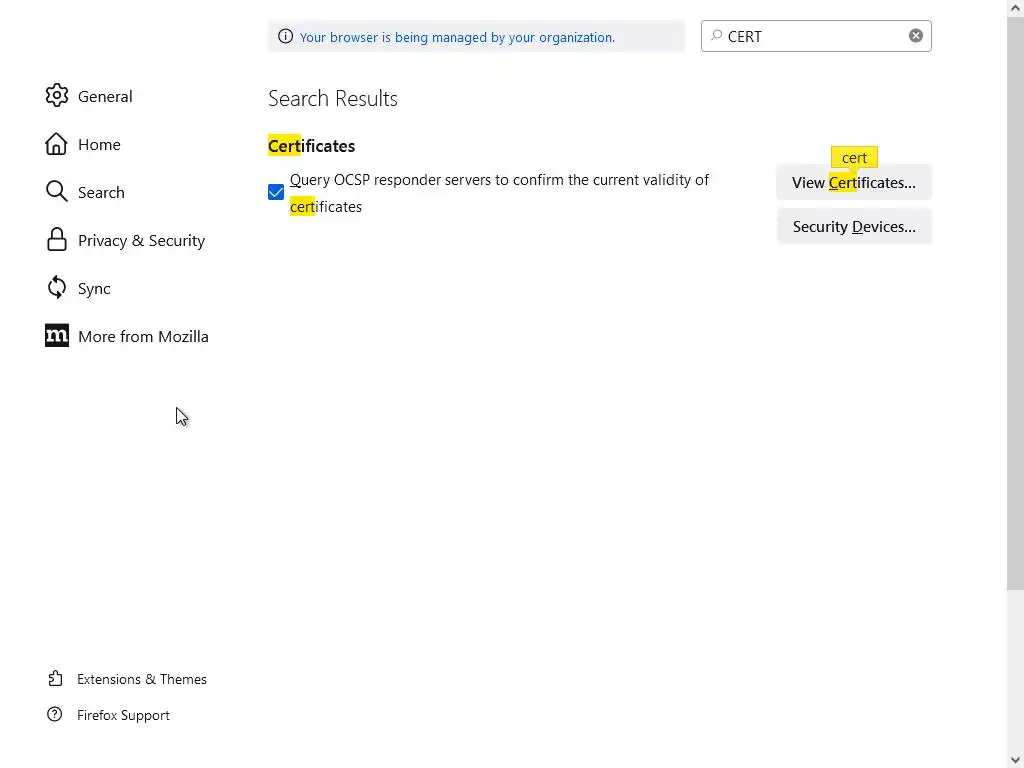Click the Mozilla logo icon
The image size is (1024, 768).
tap(57, 336)
